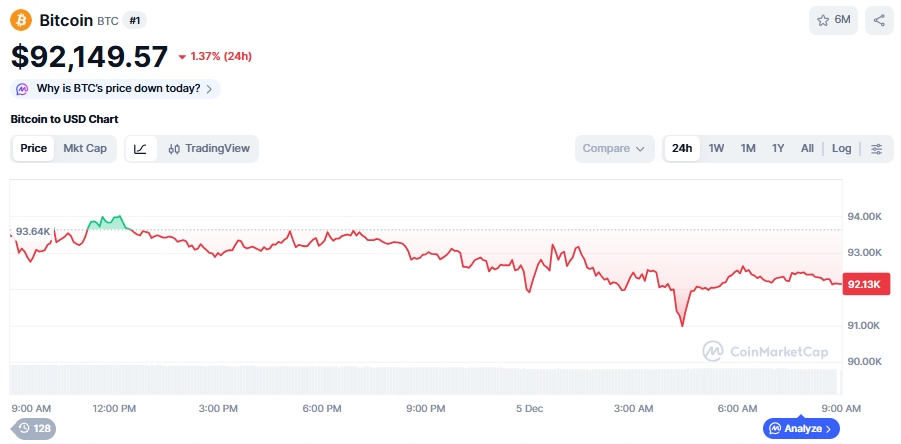This screenshot has height=444, width=901.
Task: Click the Bitcoin logo icon
Action: [x=21, y=19]
